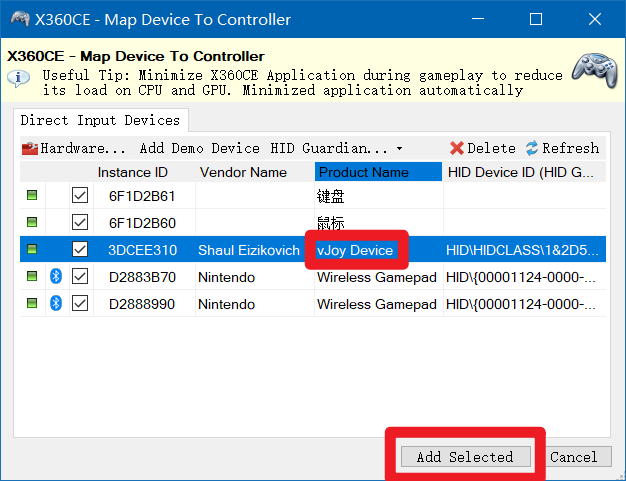Toggle checkbox for device 6F1D2B61
This screenshot has width=626, height=481.
click(80, 196)
